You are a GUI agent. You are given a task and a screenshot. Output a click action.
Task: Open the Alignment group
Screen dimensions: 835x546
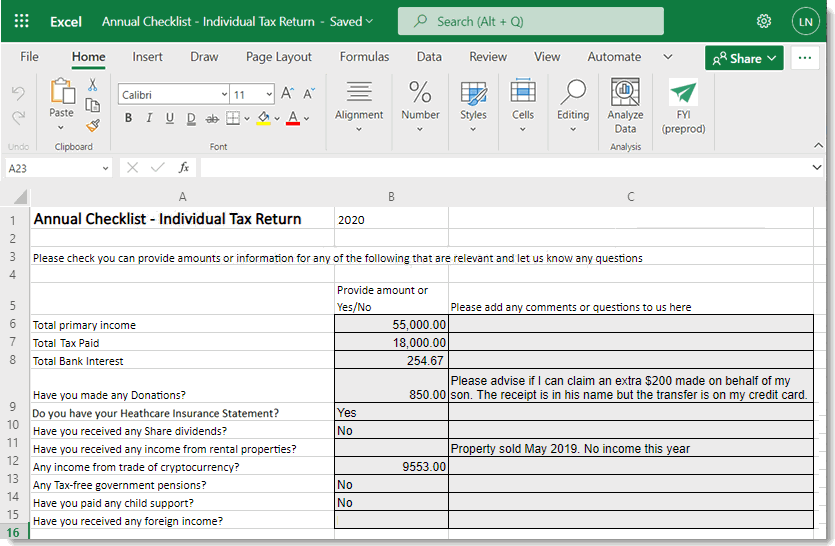(359, 105)
